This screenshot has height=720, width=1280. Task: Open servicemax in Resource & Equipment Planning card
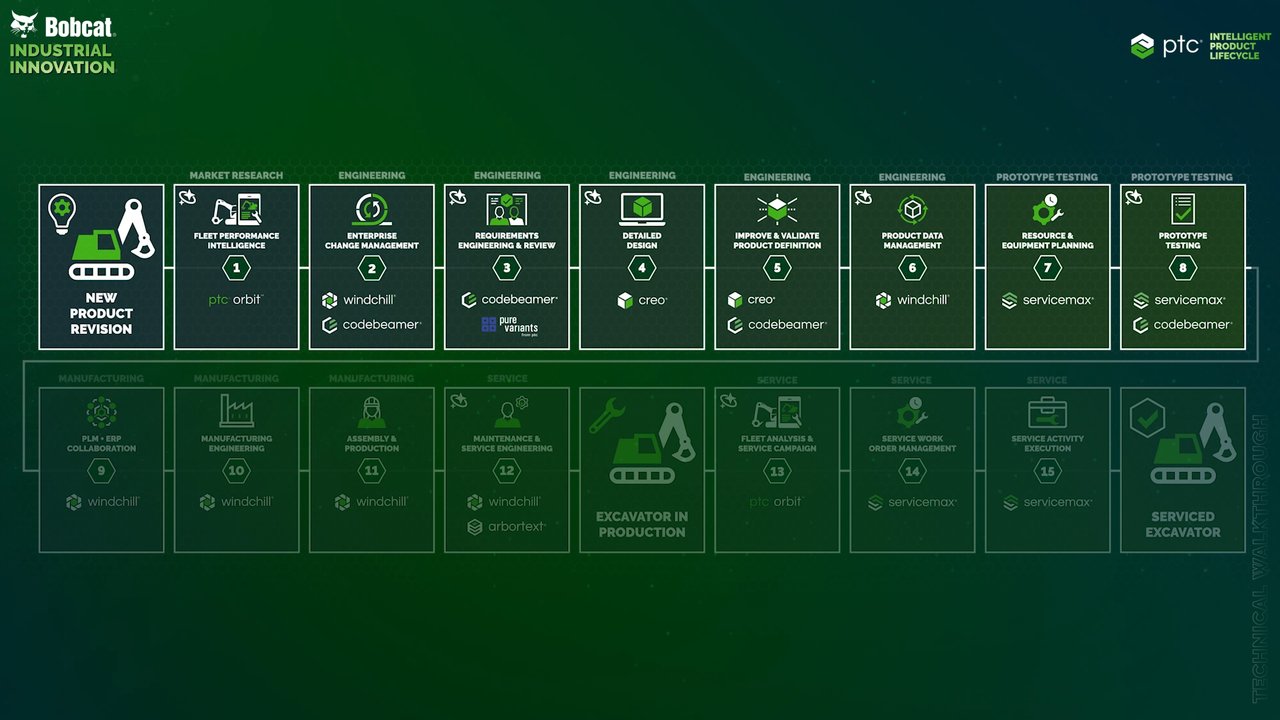1047,300
